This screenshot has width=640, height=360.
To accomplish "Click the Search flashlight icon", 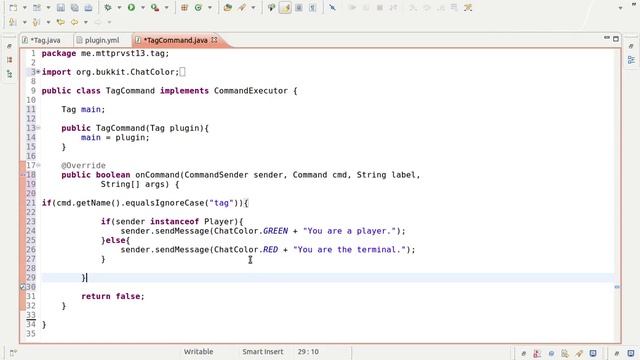I will point(242,7).
